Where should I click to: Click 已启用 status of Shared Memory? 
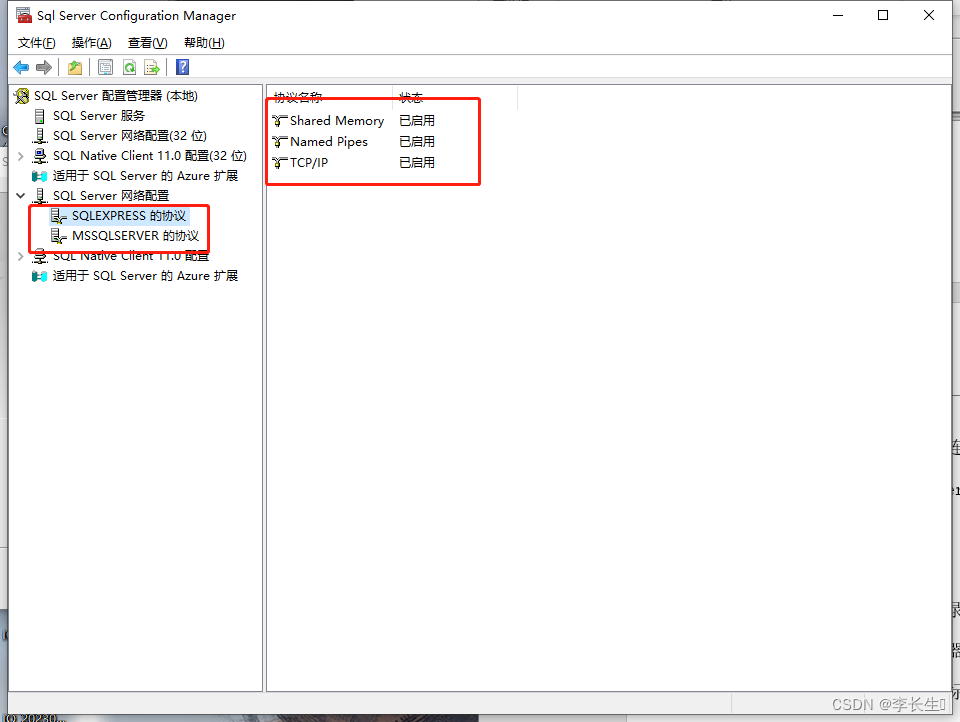[417, 121]
